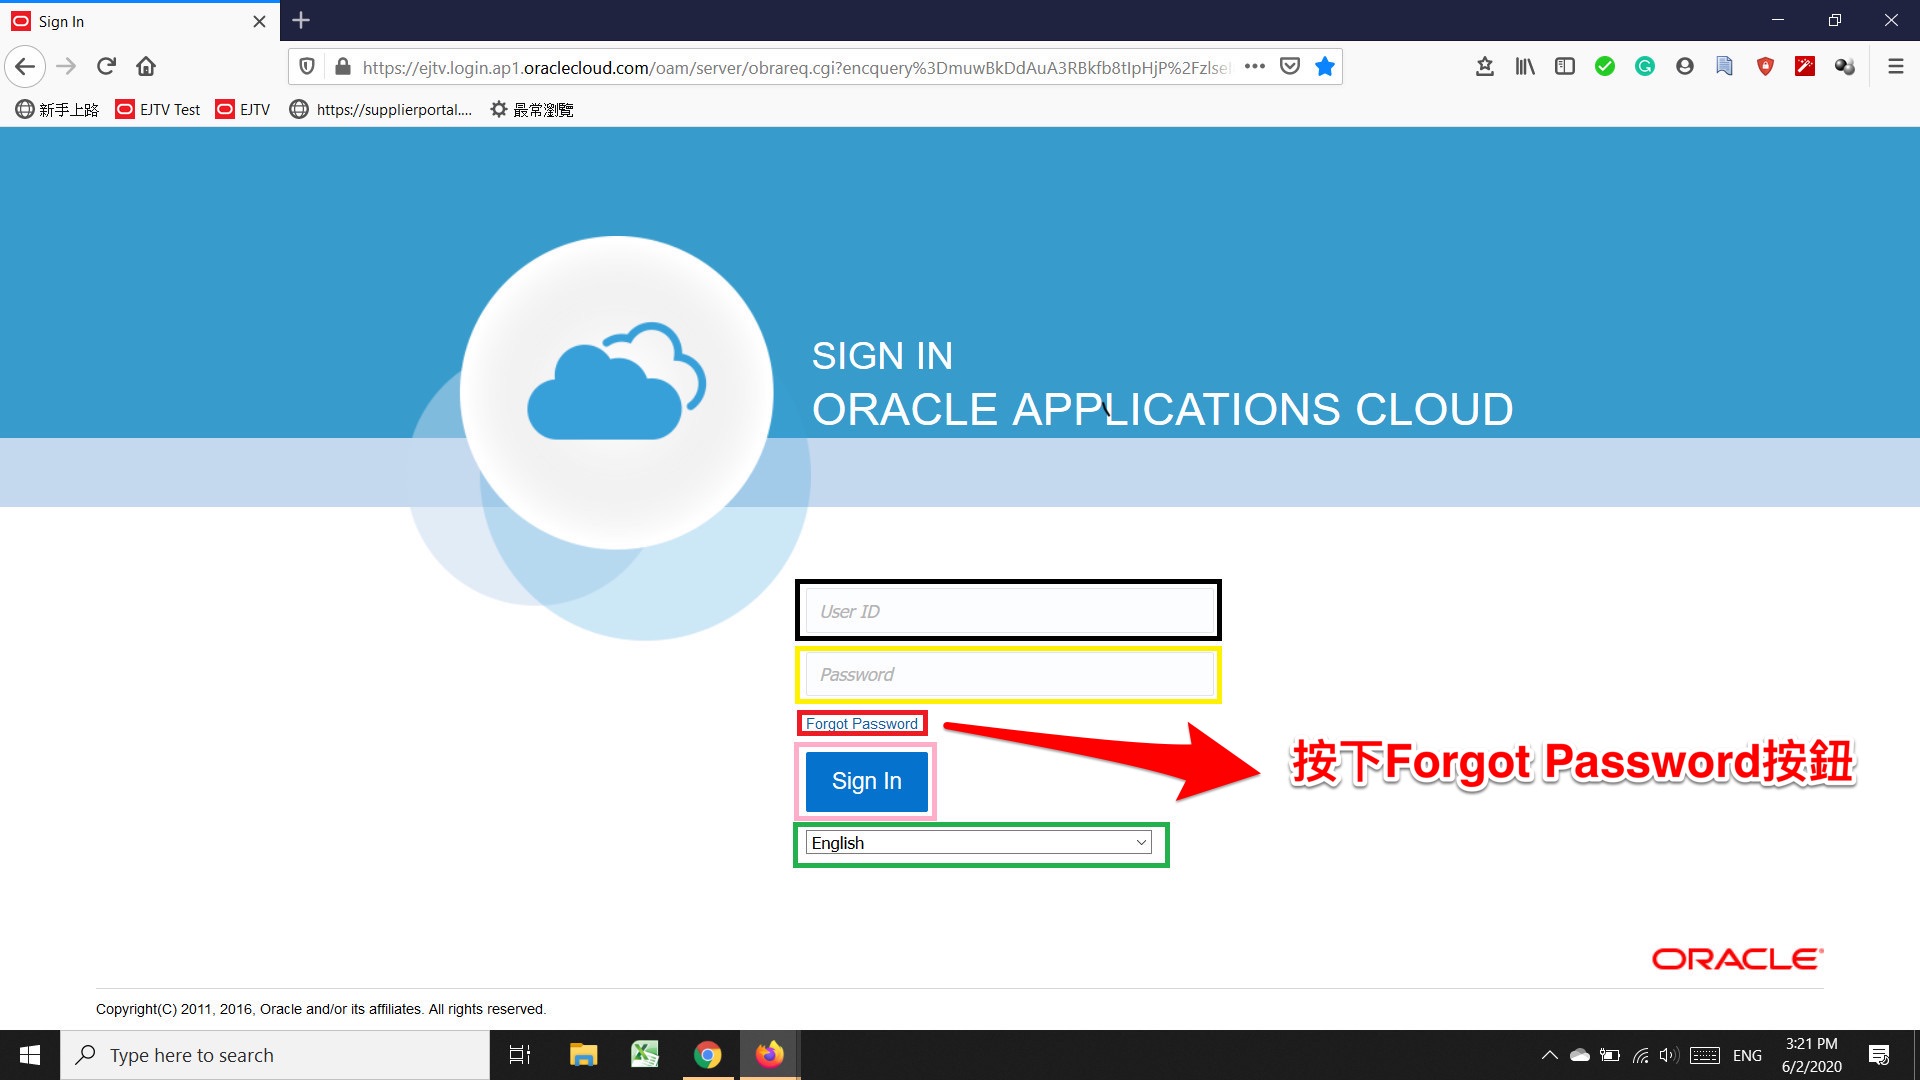Image resolution: width=1920 pixels, height=1080 pixels.
Task: Open the Firefox hamburger menu
Action: point(1895,67)
